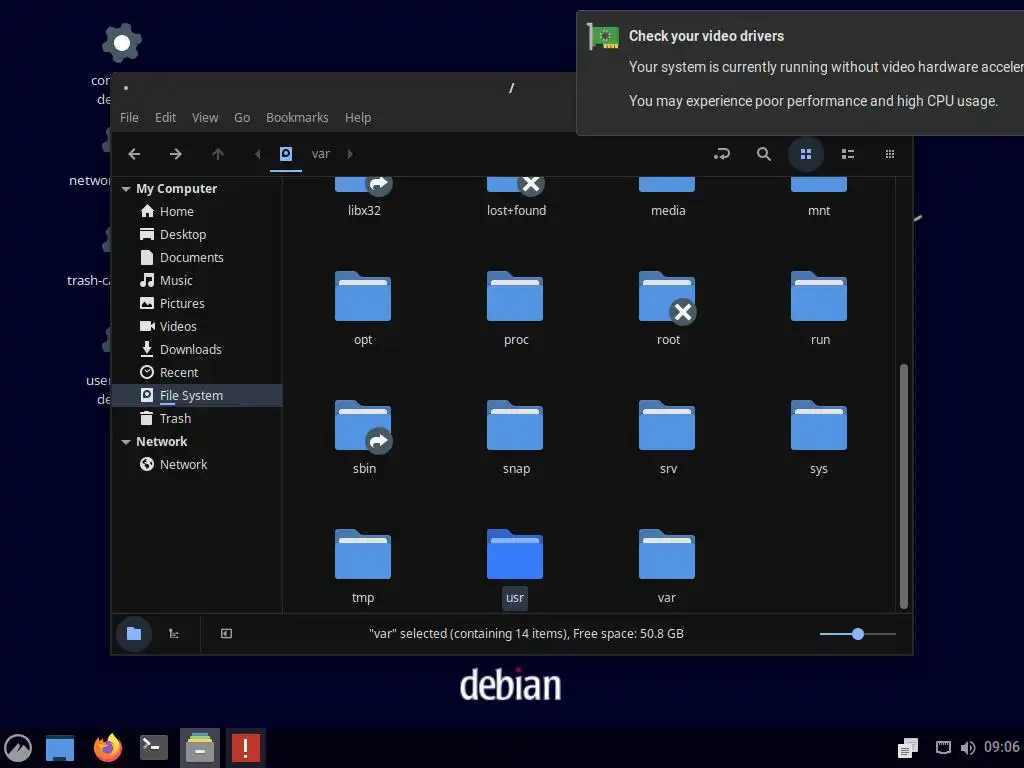Select the proc folder
1024x768 pixels.
point(515,296)
